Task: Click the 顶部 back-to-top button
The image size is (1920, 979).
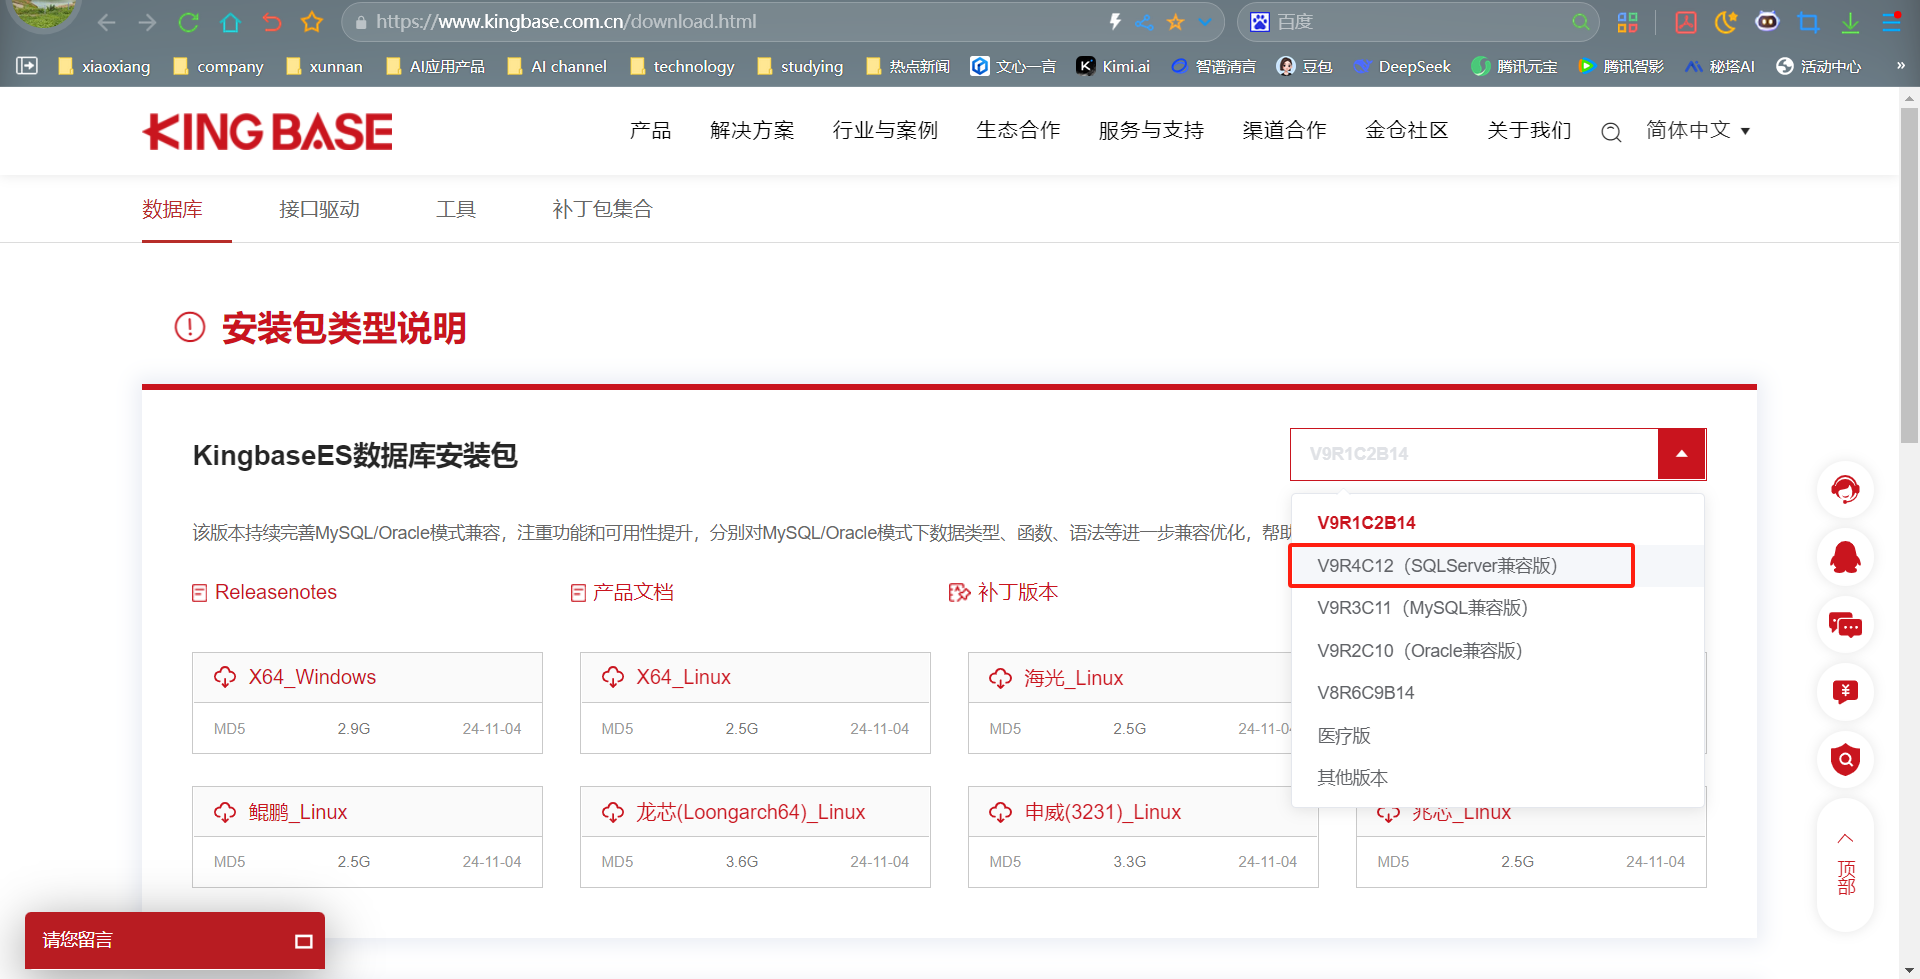Action: 1845,865
